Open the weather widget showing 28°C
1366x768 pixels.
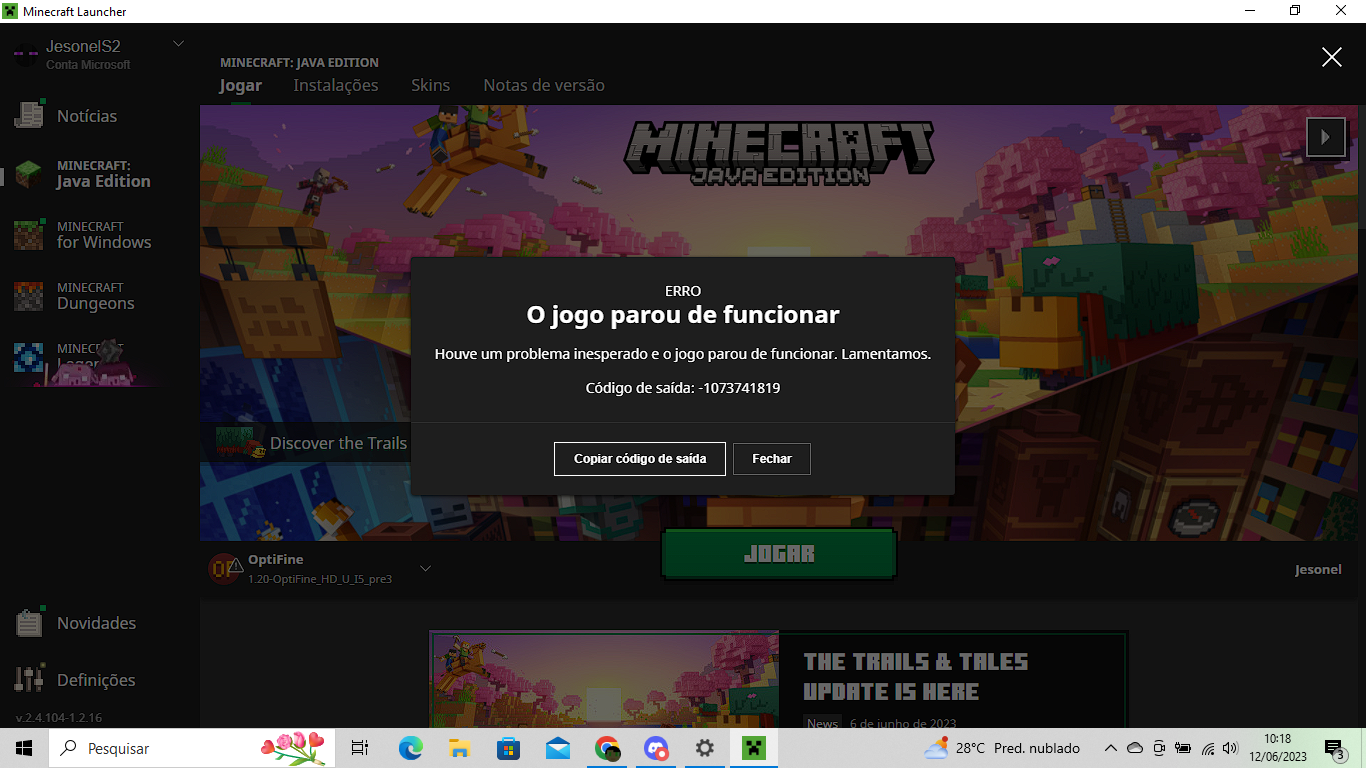[x=1002, y=748]
